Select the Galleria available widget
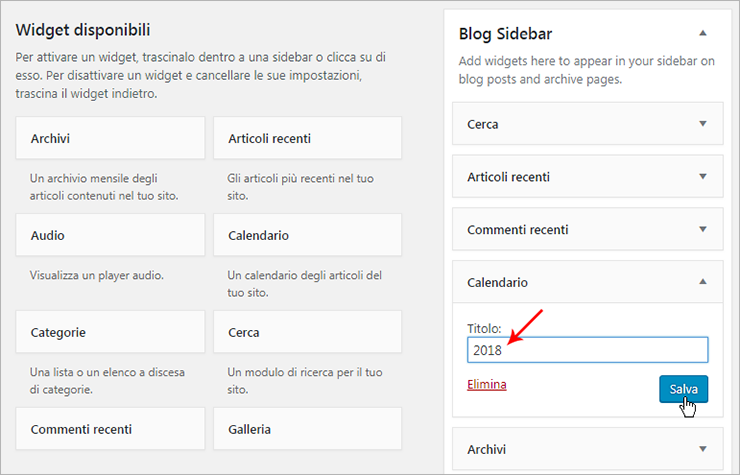The width and height of the screenshot is (740, 475). pos(308,429)
